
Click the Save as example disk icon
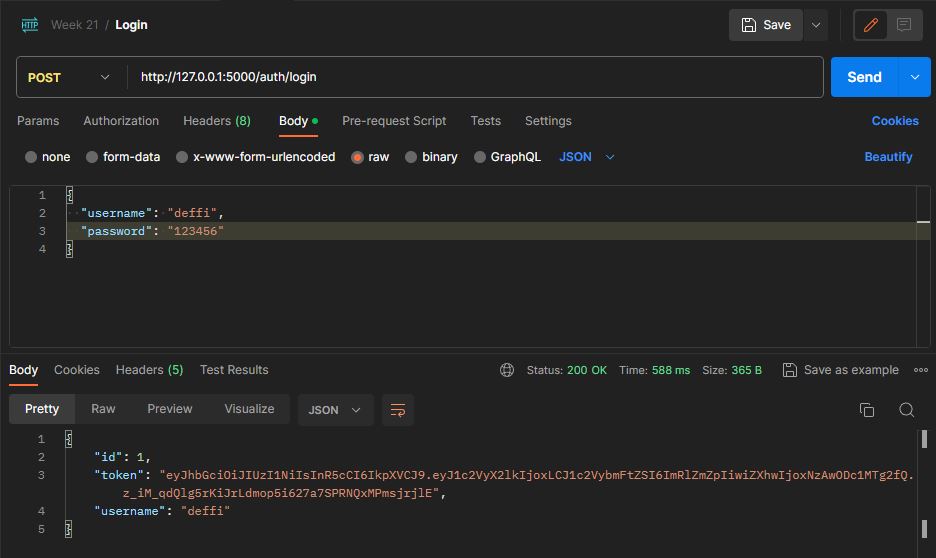789,370
